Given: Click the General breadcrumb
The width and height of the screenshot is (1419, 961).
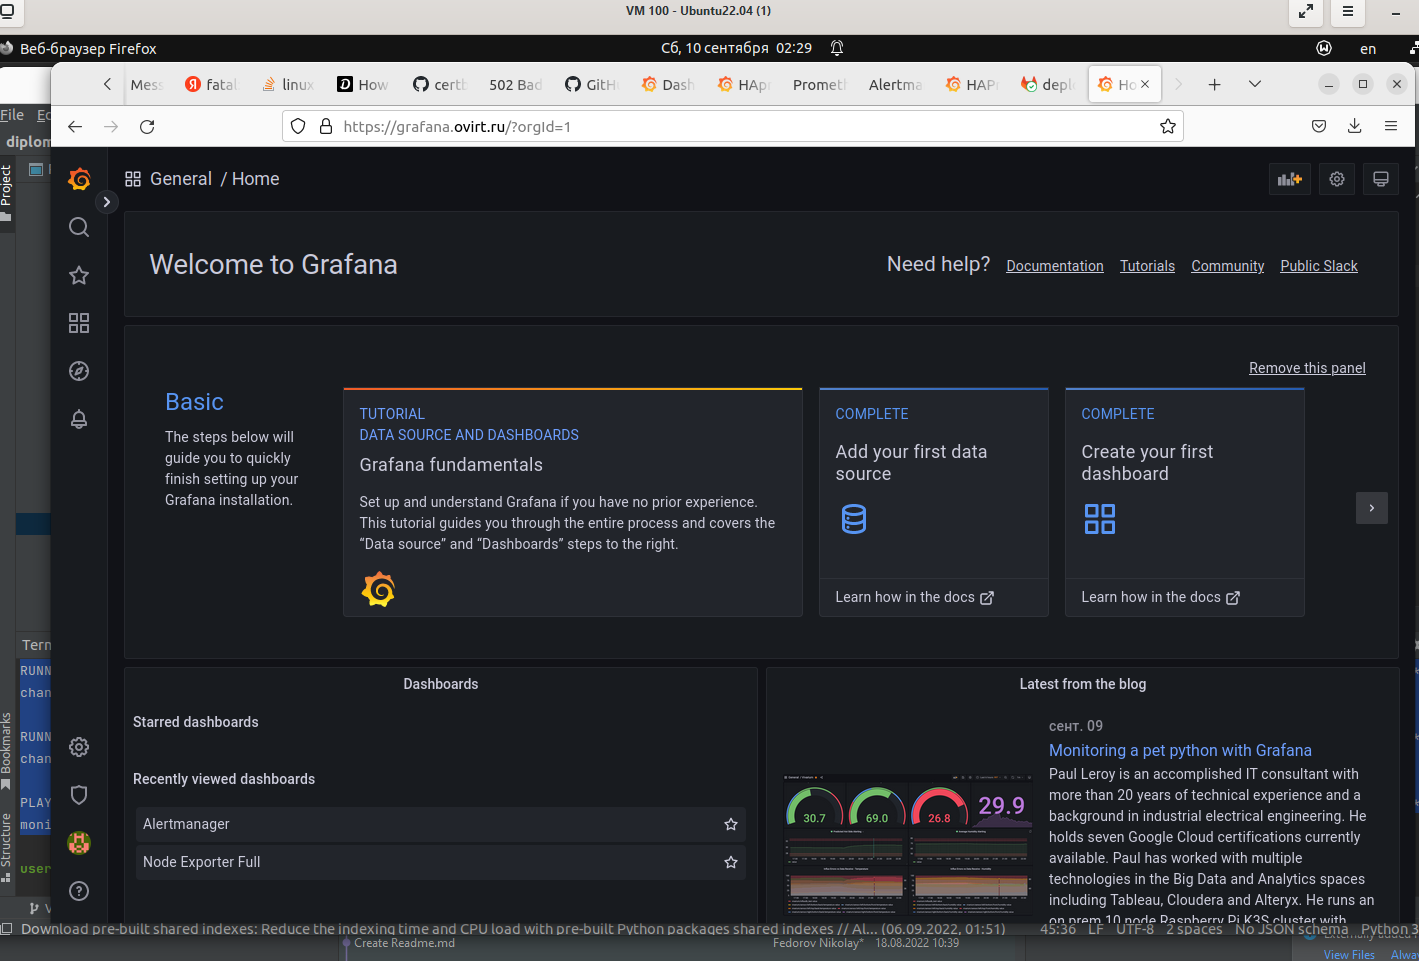Looking at the screenshot, I should point(181,179).
